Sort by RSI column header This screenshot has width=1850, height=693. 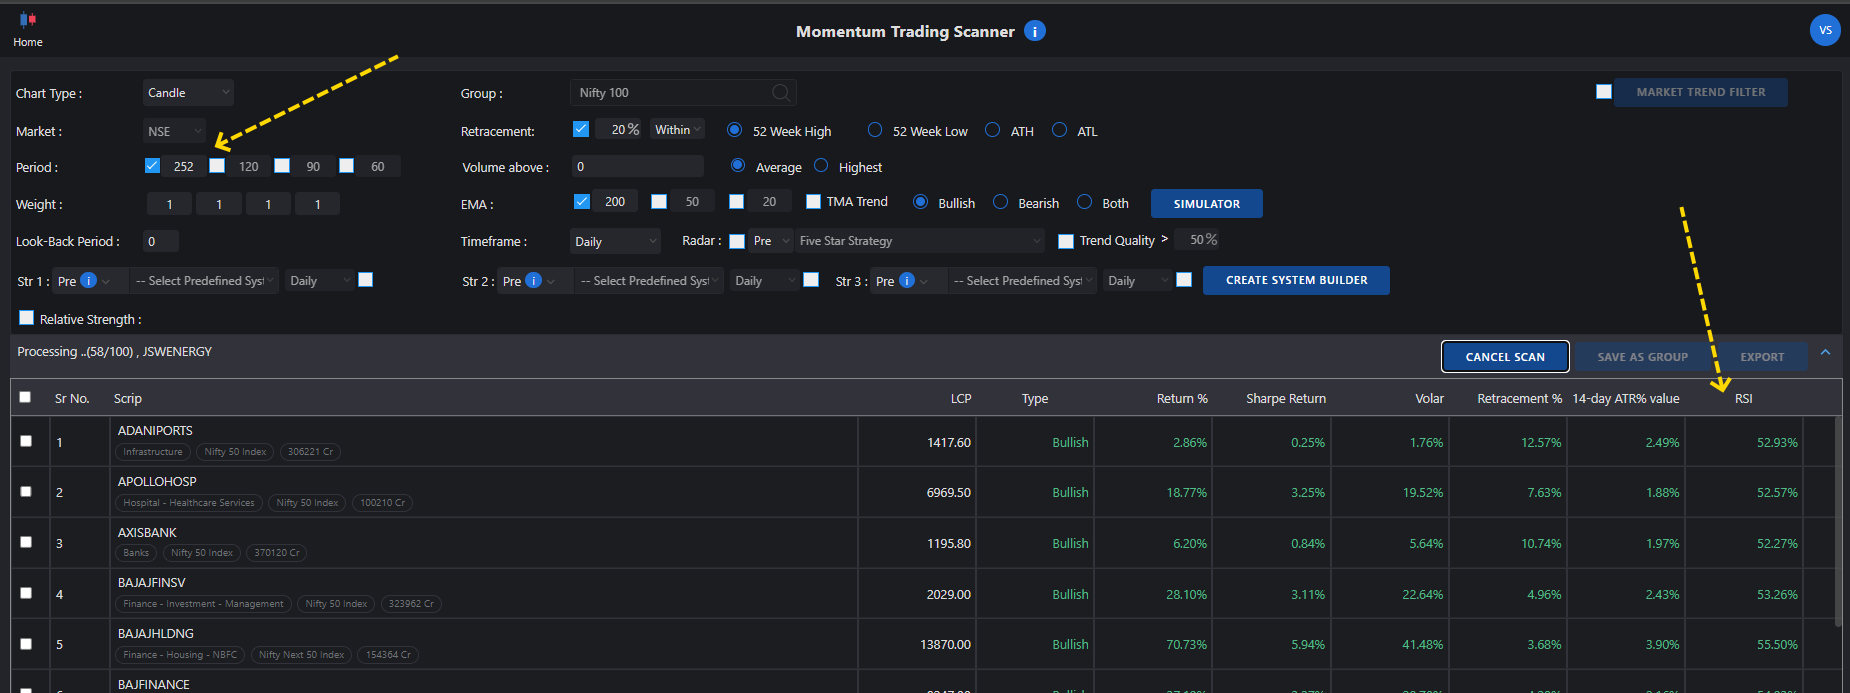pyautogui.click(x=1743, y=398)
